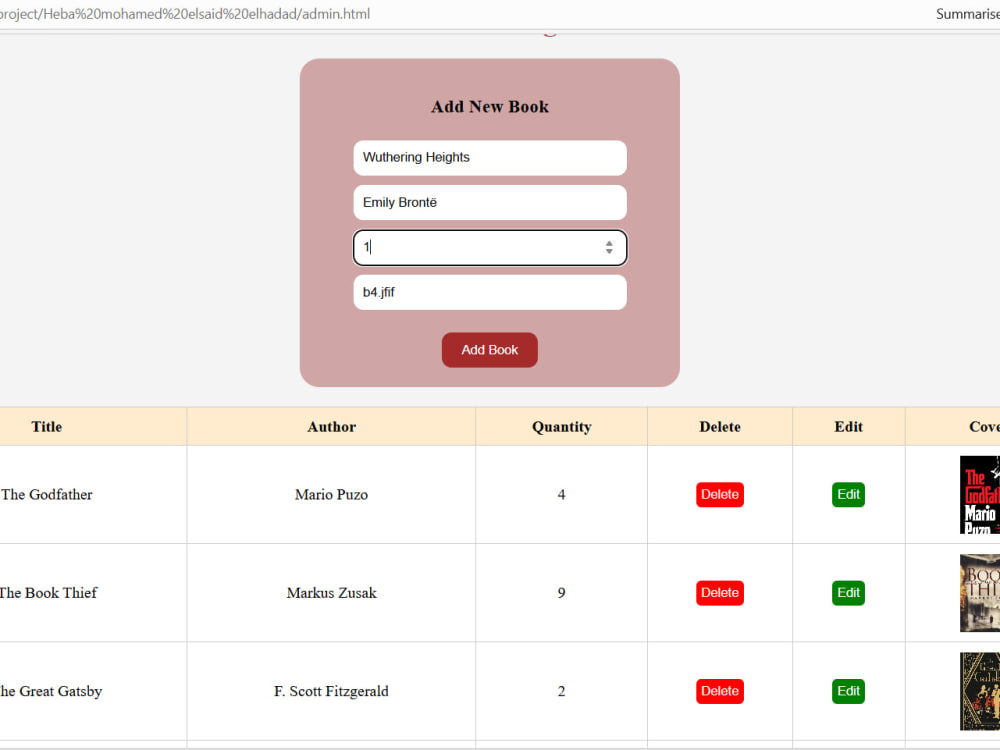Image resolution: width=1000 pixels, height=750 pixels.
Task: Select the Markus Zusak author cell
Action: pos(331,592)
